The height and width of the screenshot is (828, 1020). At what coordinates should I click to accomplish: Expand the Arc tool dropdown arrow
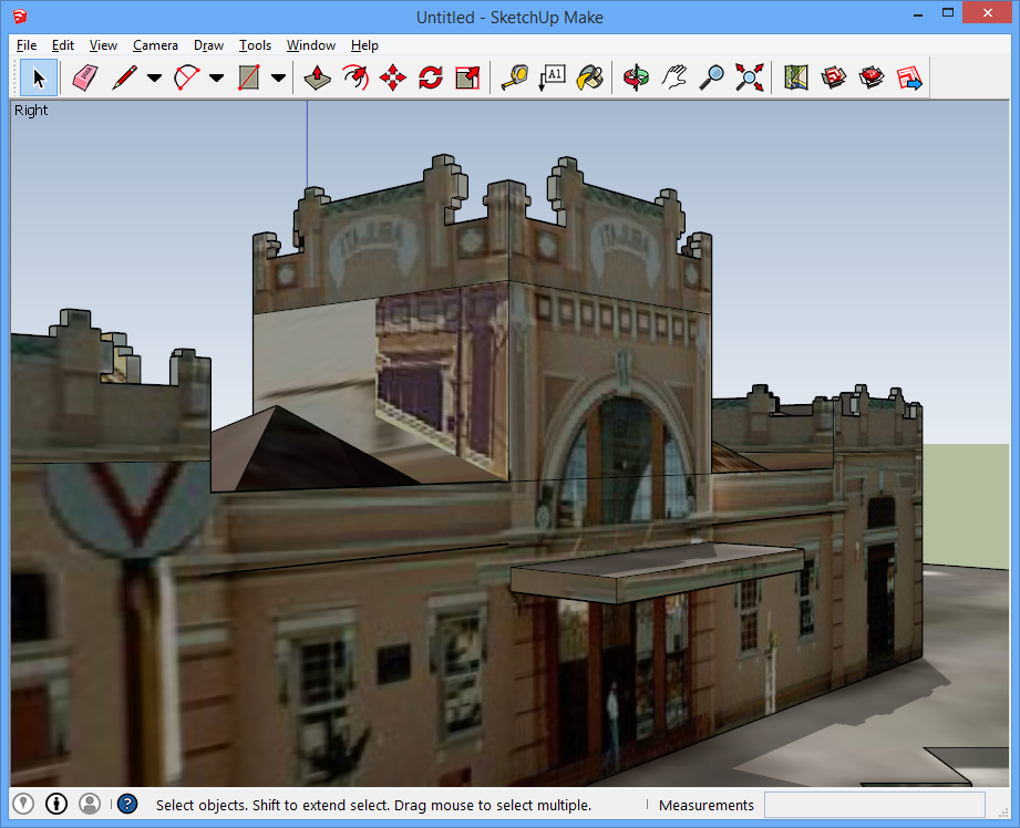point(216,78)
